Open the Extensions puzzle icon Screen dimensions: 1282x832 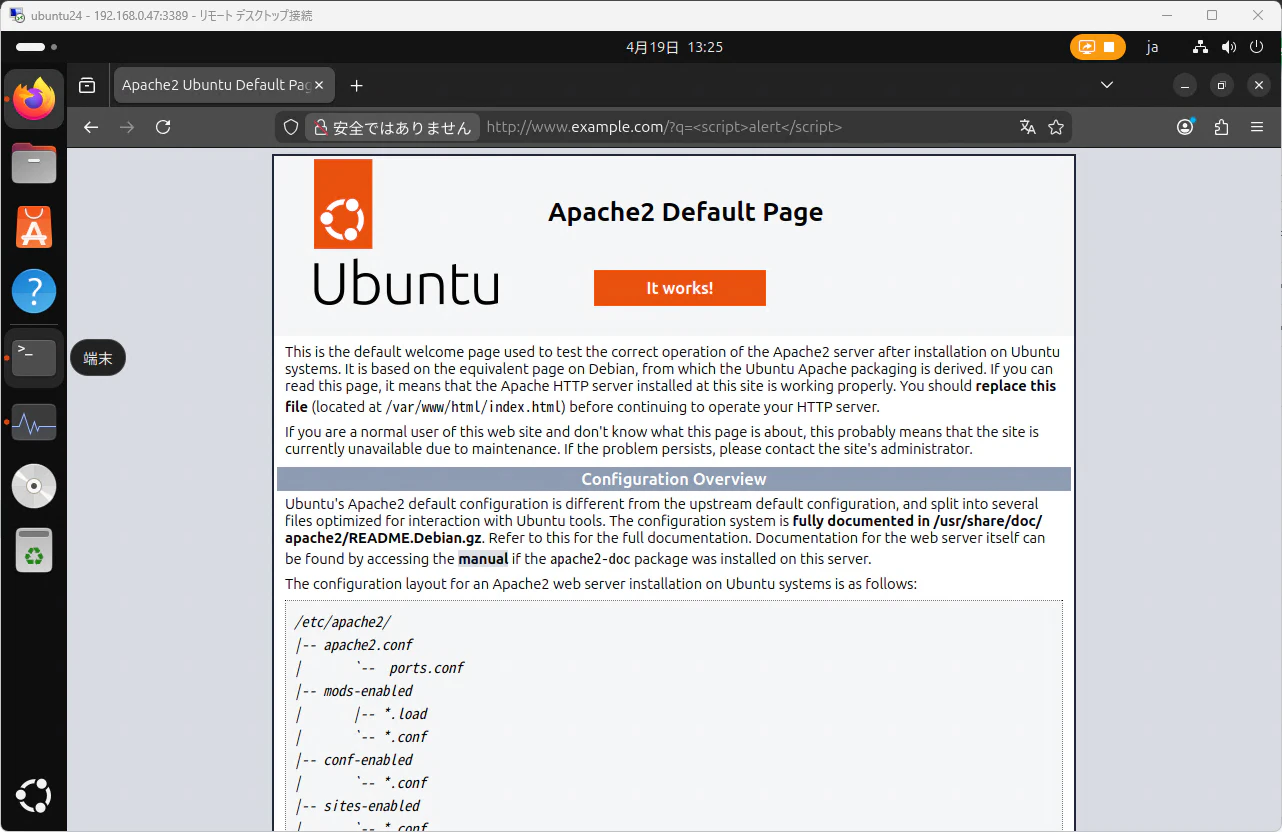1221,127
